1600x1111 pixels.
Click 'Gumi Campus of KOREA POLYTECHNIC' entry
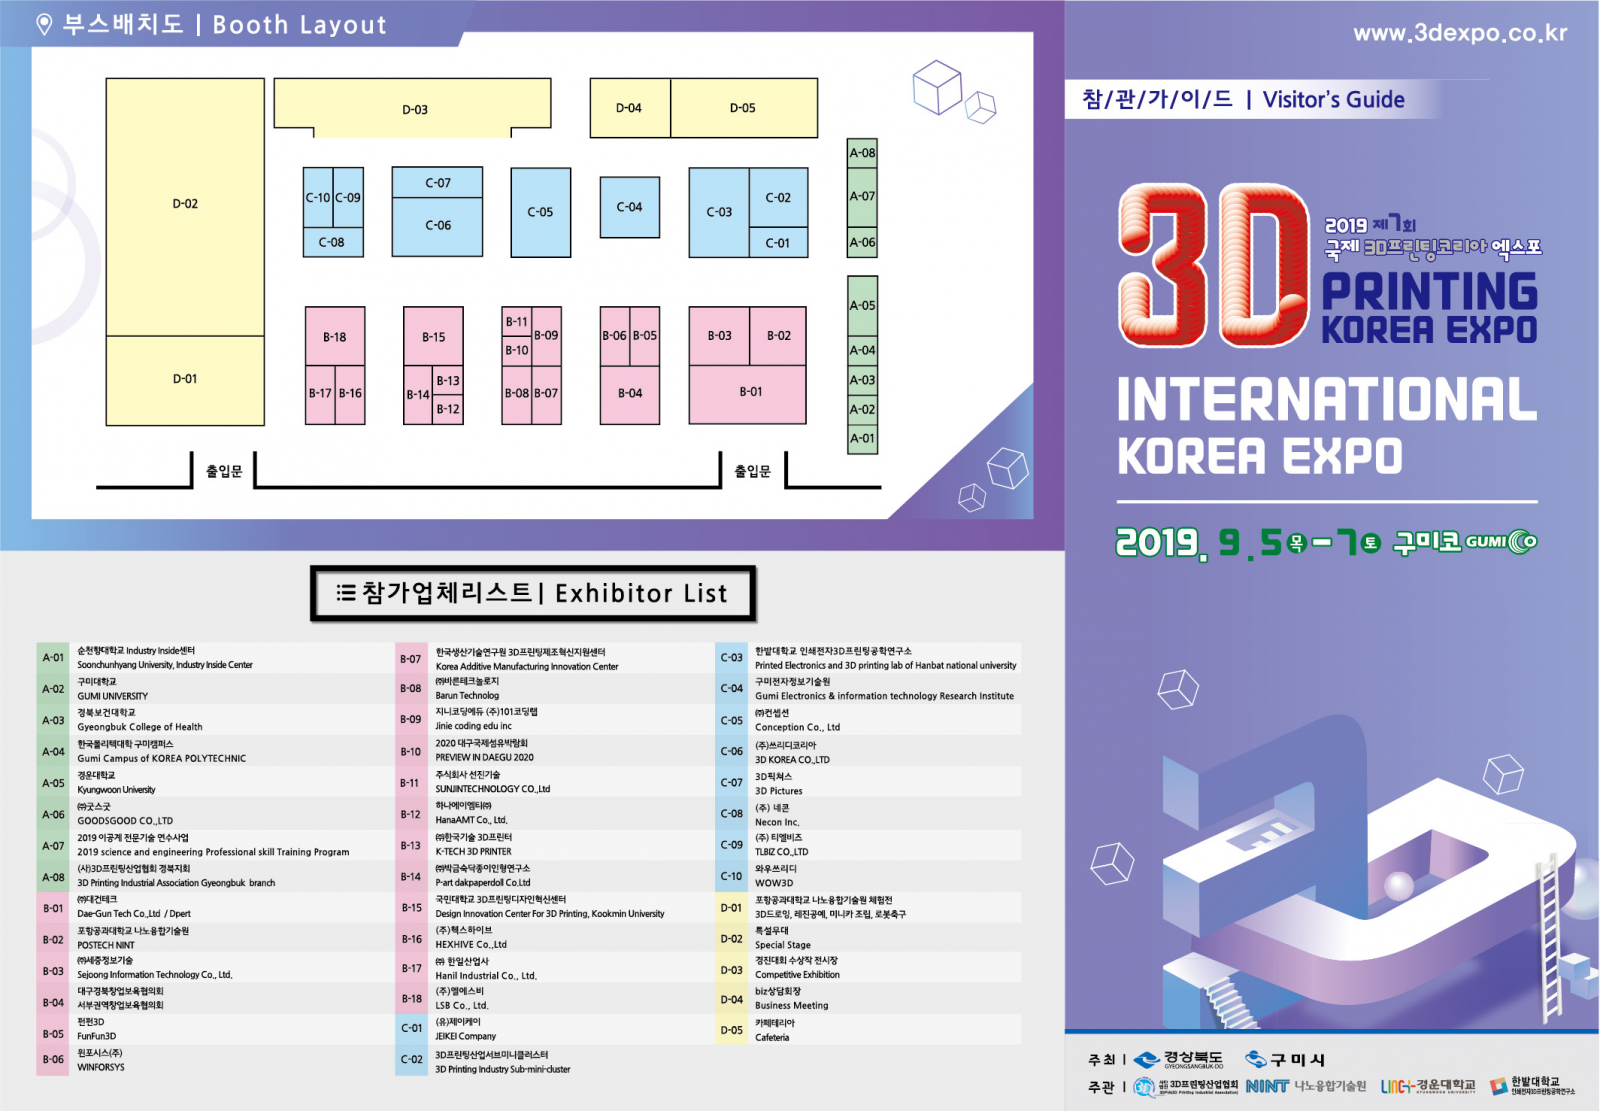tap(161, 759)
